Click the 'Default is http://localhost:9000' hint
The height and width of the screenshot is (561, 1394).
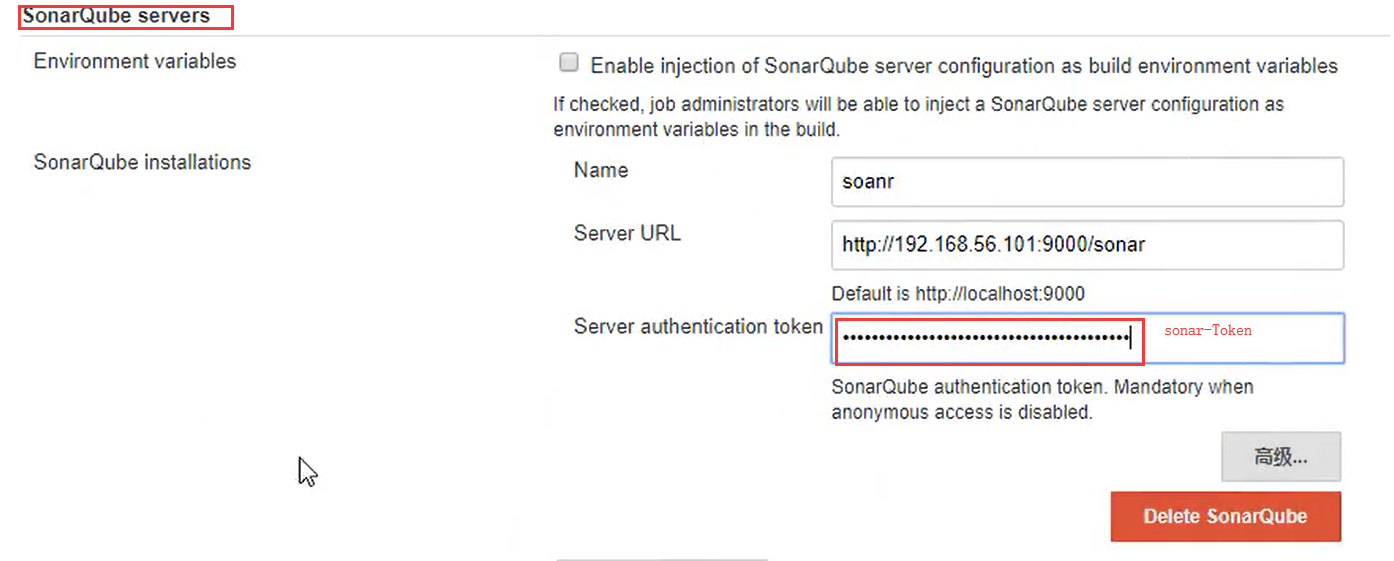[x=958, y=294]
